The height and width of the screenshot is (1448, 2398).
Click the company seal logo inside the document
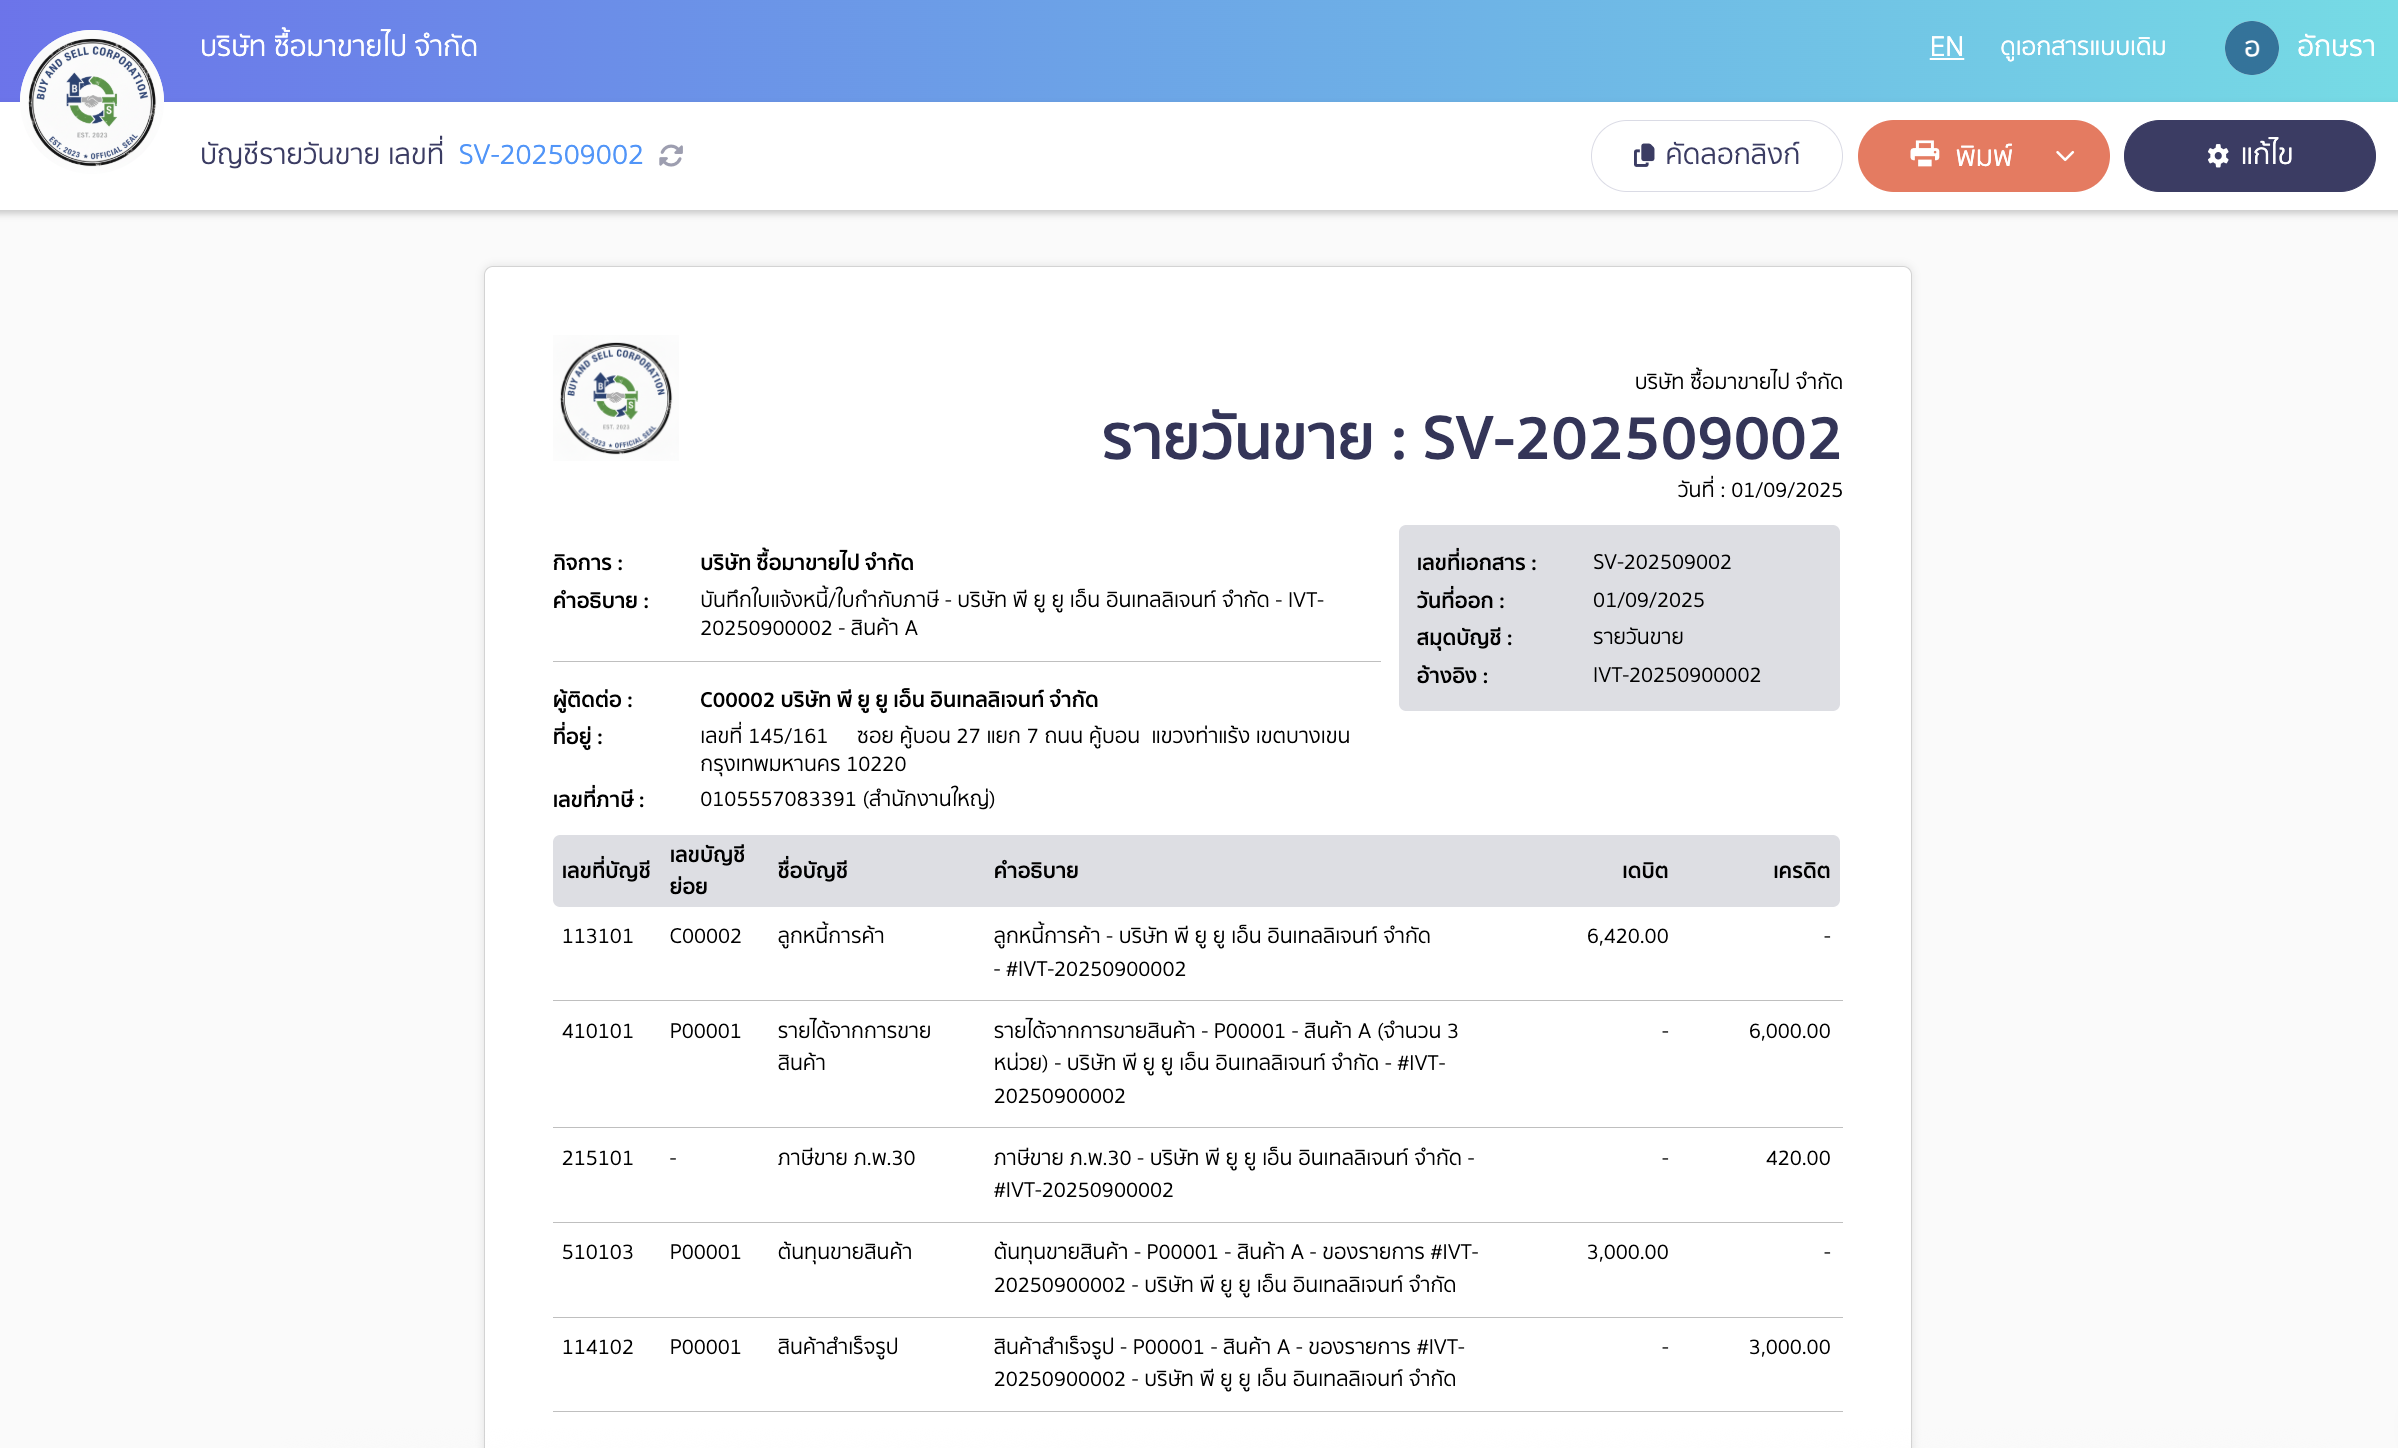pyautogui.click(x=615, y=397)
